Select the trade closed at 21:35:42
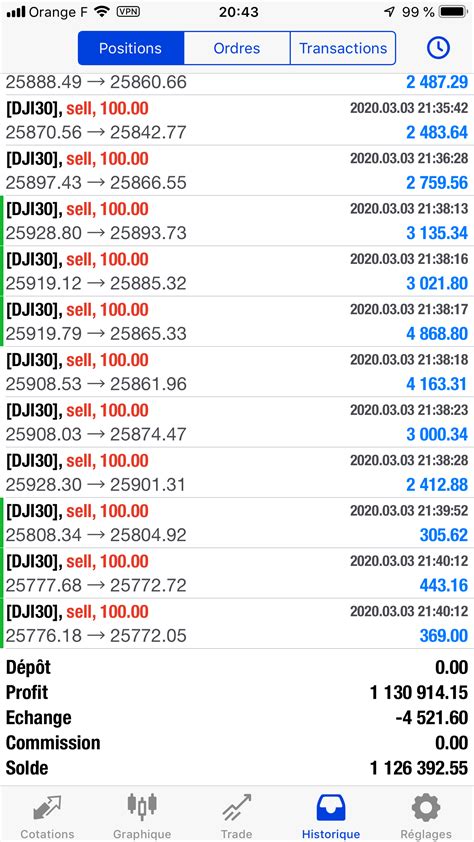The image size is (474, 842). coord(237,120)
